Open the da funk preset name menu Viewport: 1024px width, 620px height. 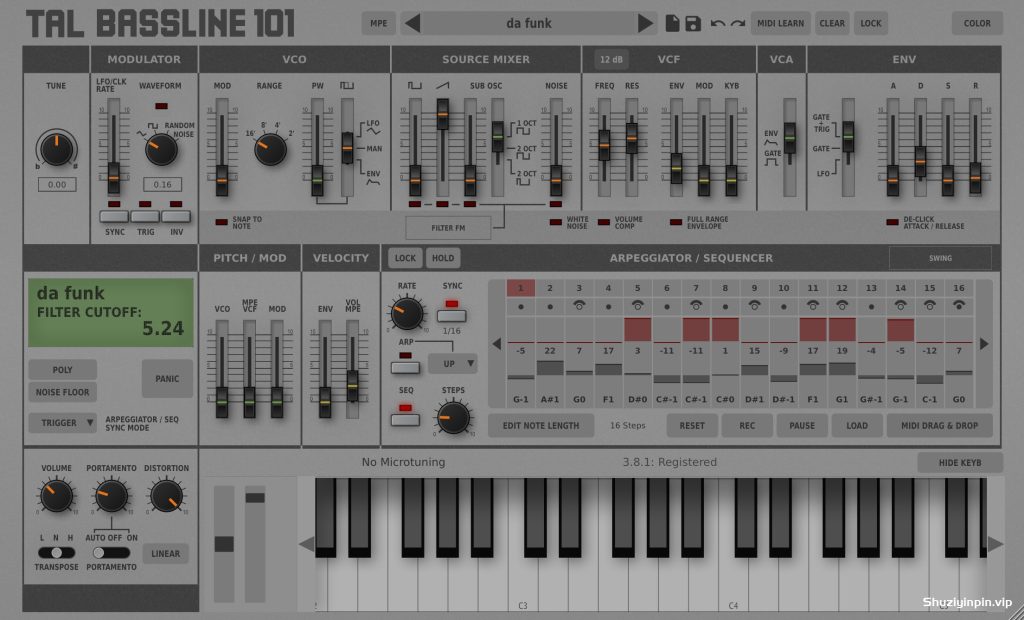[529, 24]
